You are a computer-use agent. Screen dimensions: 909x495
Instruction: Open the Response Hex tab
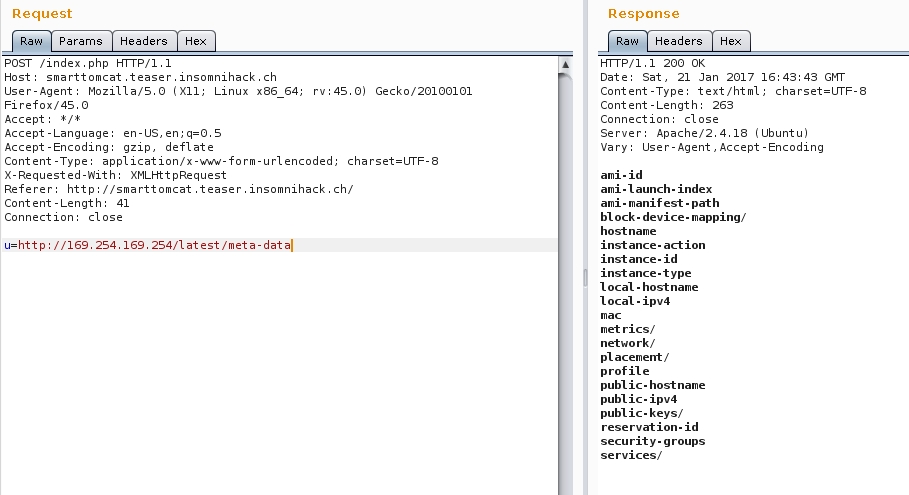tap(731, 41)
